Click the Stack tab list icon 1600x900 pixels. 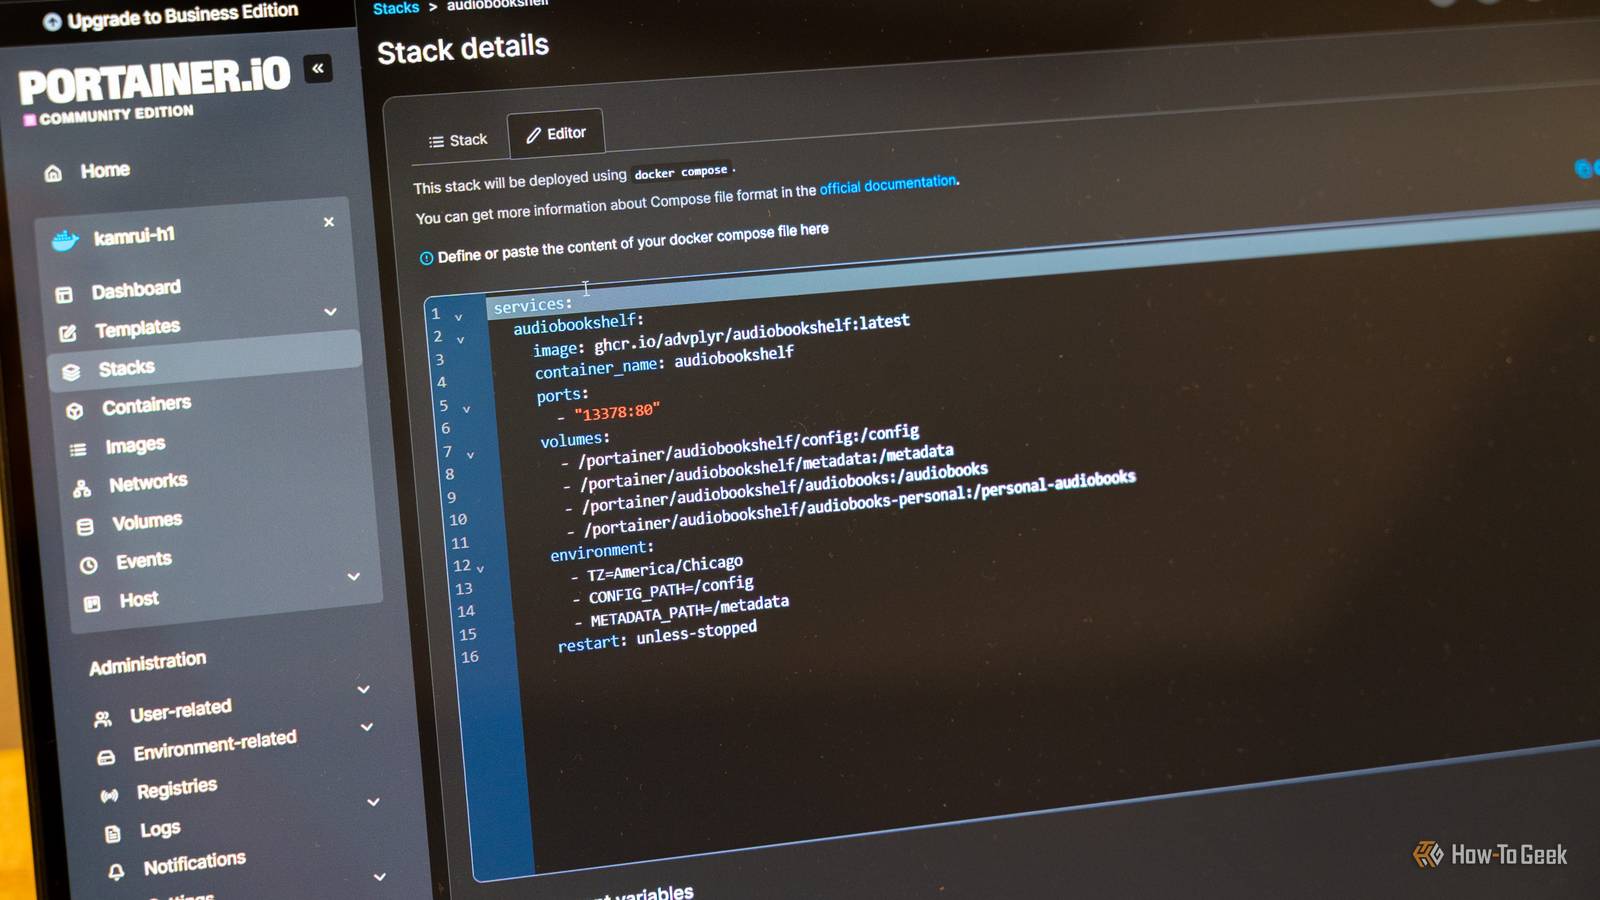pos(436,142)
